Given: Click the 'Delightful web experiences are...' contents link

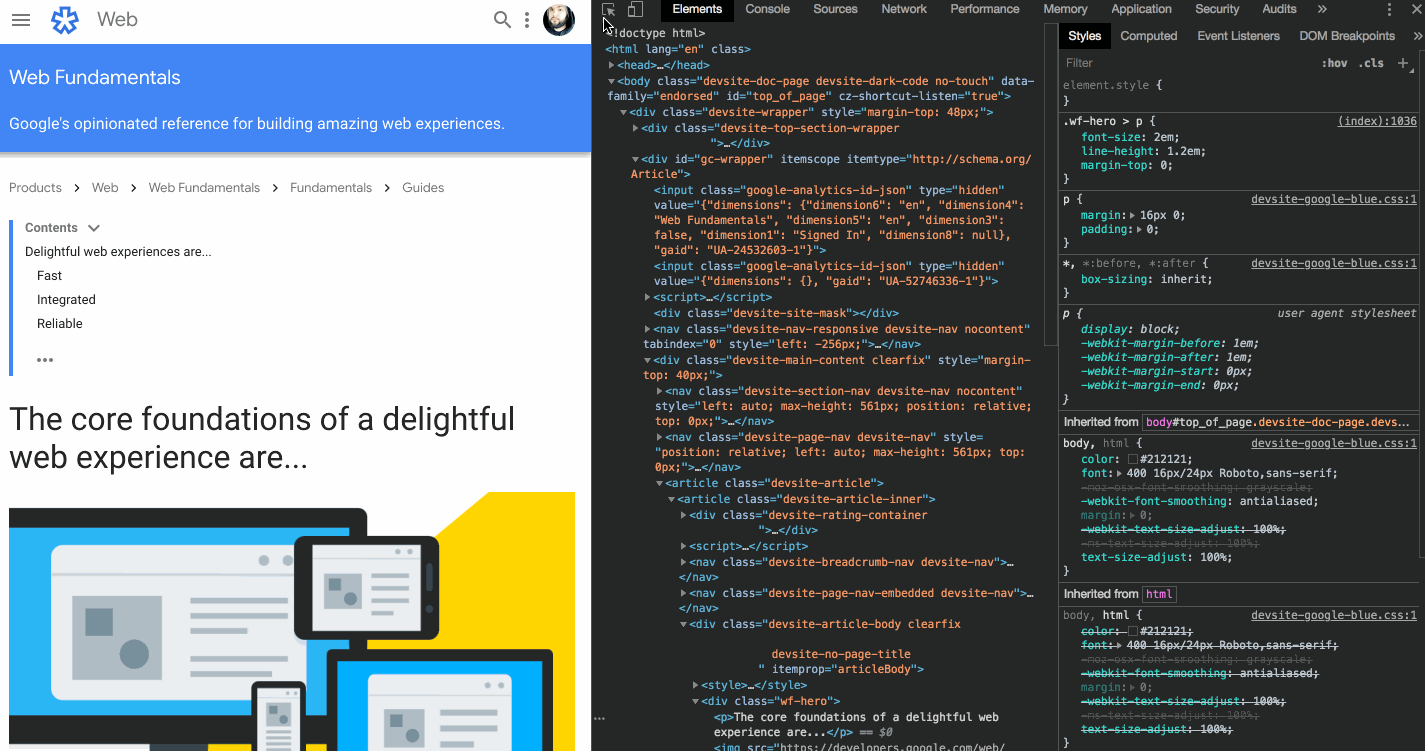Looking at the screenshot, I should click(x=118, y=252).
